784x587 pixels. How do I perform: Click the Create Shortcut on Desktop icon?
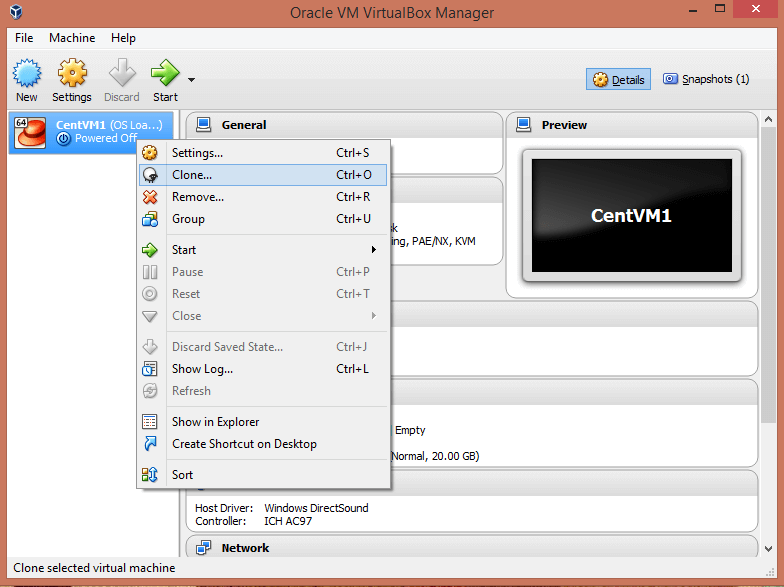click(x=150, y=444)
